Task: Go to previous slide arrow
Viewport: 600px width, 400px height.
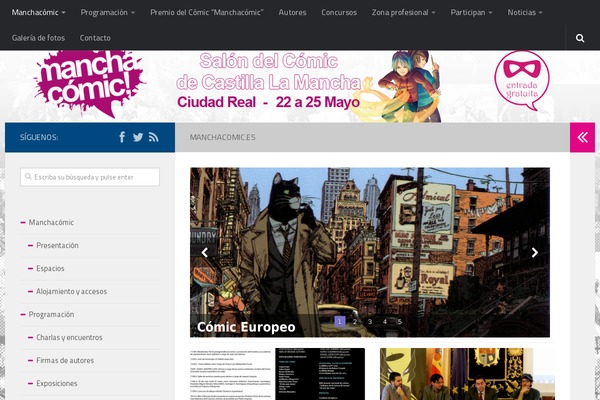Action: [x=205, y=252]
